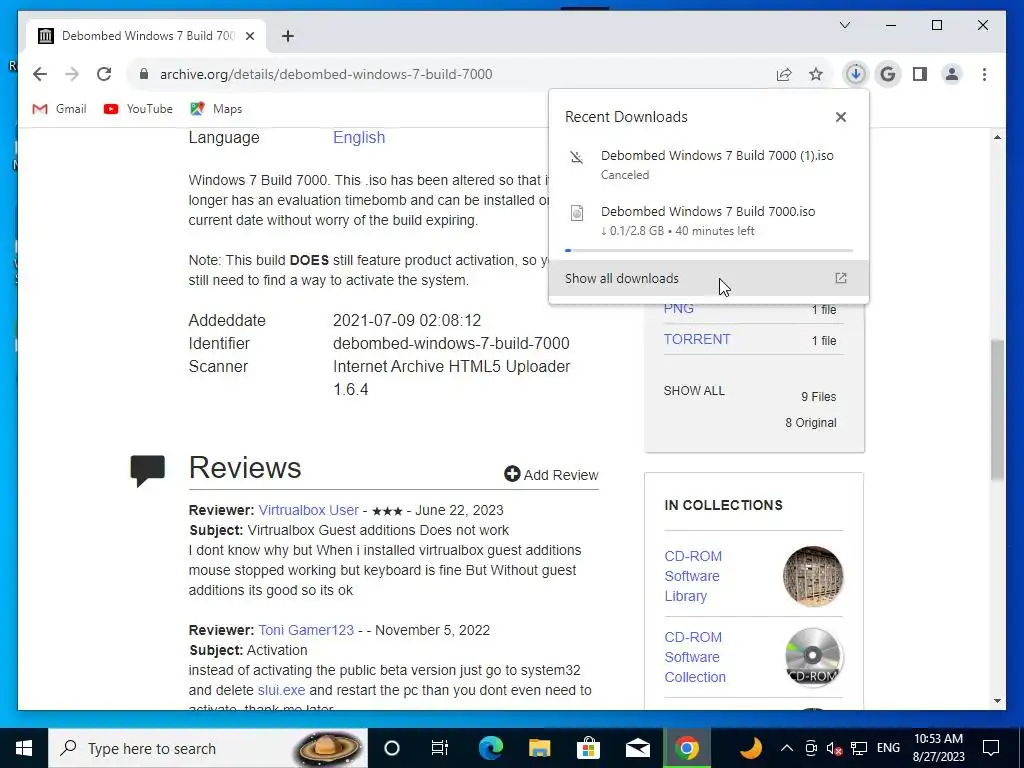Click the 9 Files count
This screenshot has width=1024, height=768.
(818, 396)
